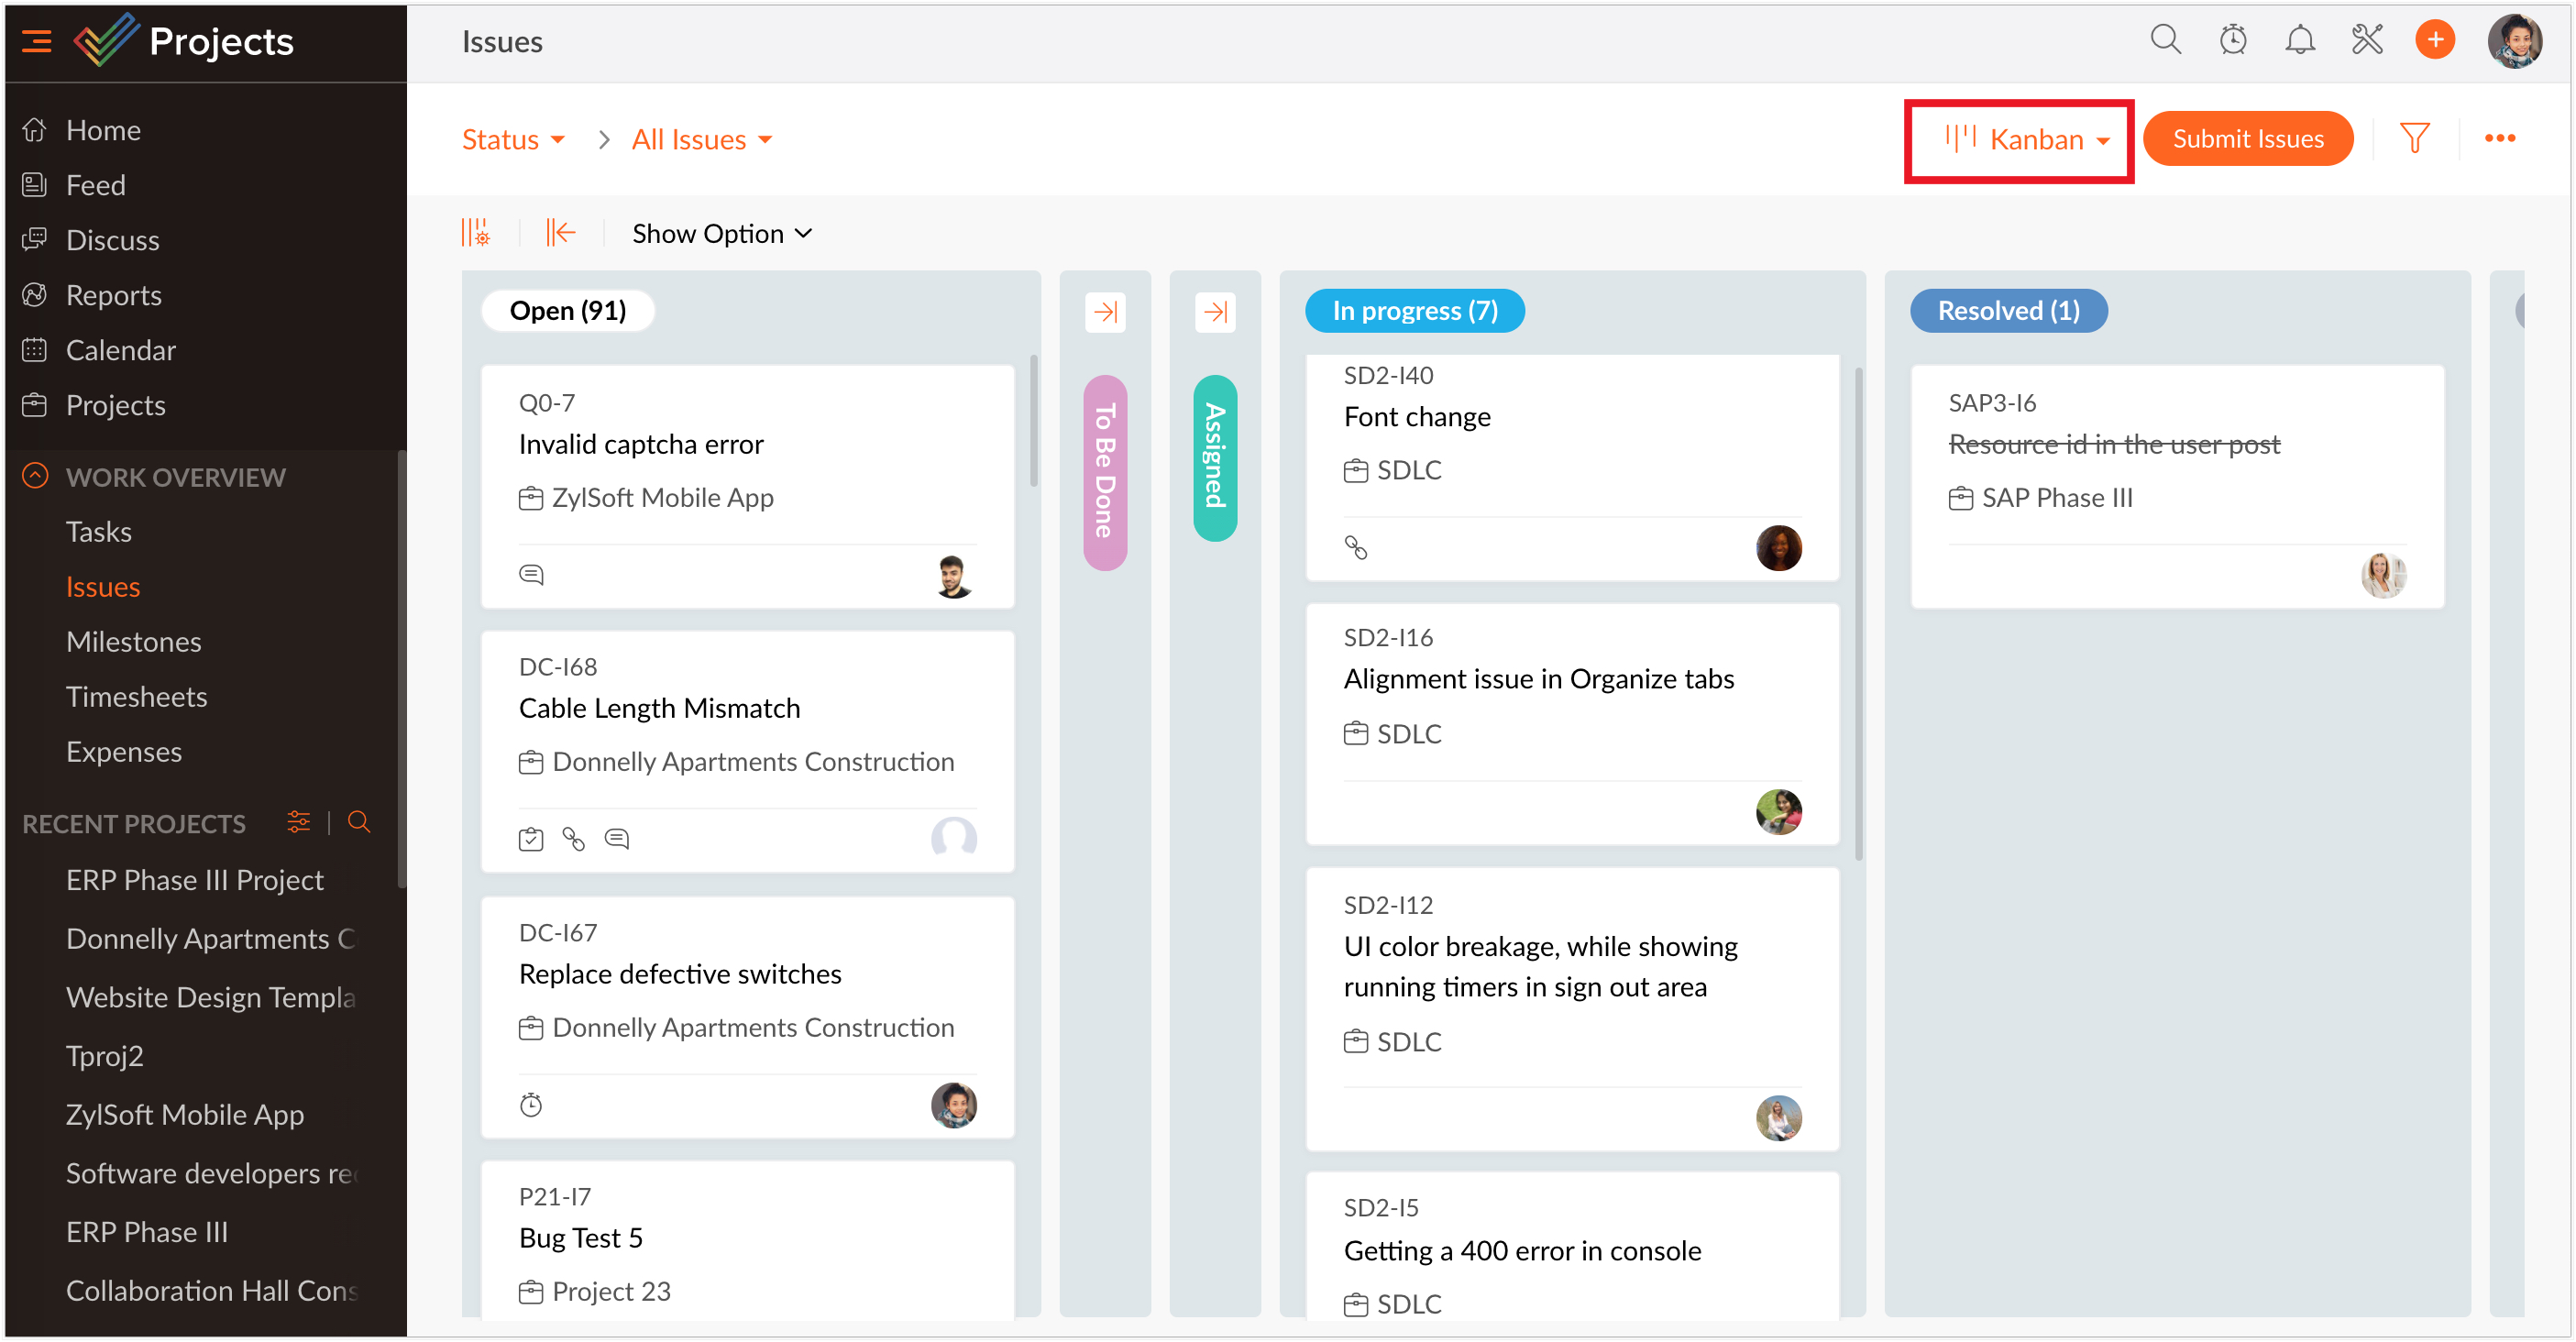Click the Submit Issues button

pos(2247,139)
